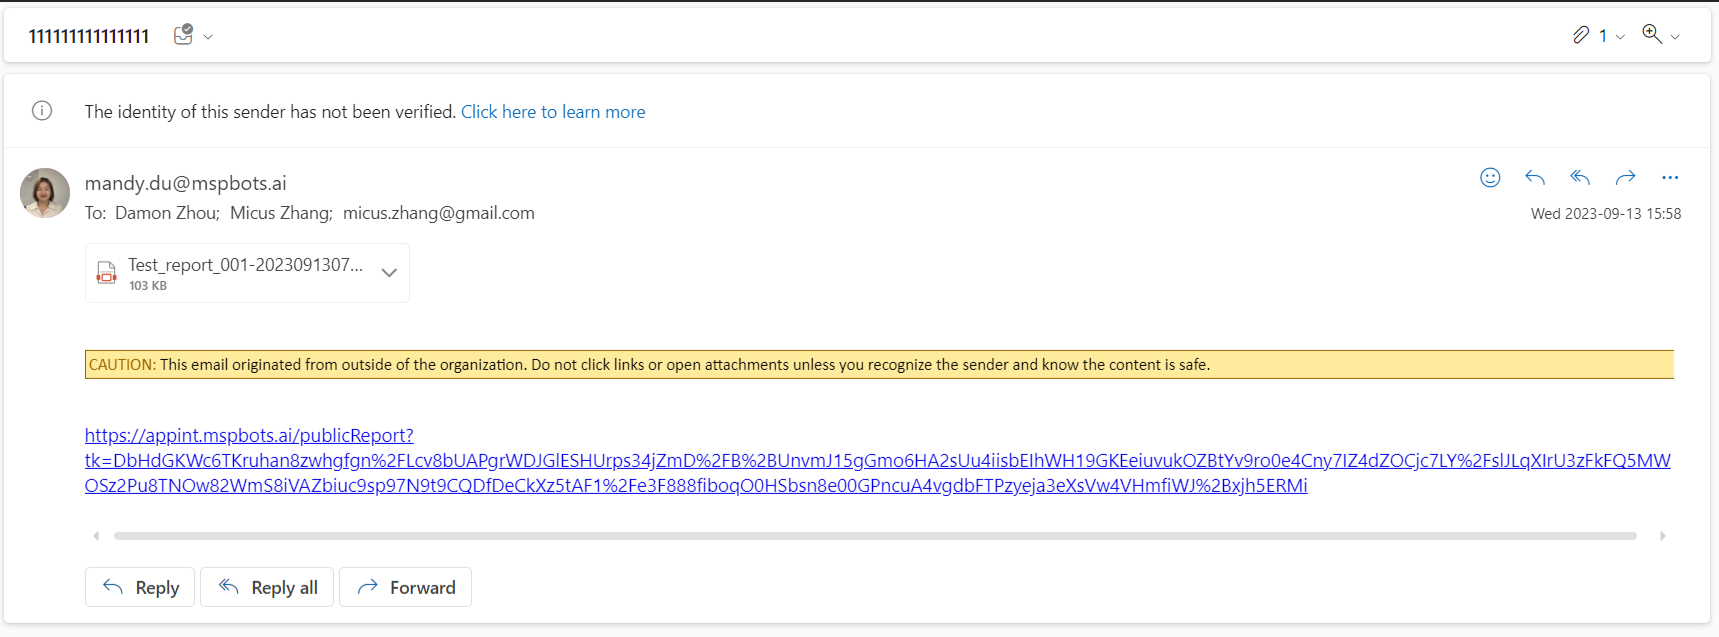
Task: Open the 'Click here to learn more' link
Action: (552, 112)
